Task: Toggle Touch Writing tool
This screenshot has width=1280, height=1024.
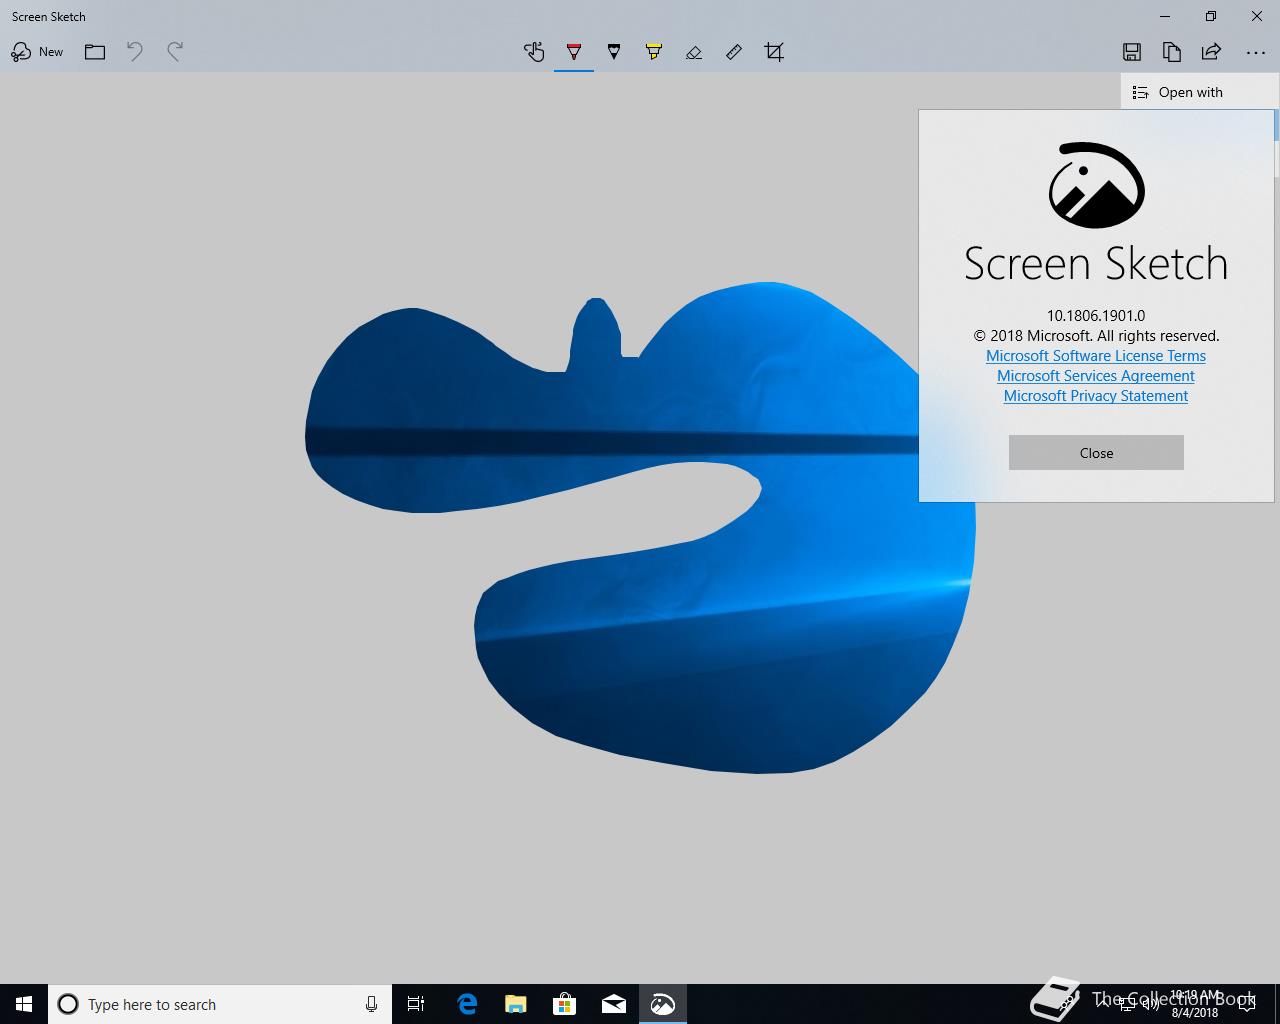Action: pos(534,52)
